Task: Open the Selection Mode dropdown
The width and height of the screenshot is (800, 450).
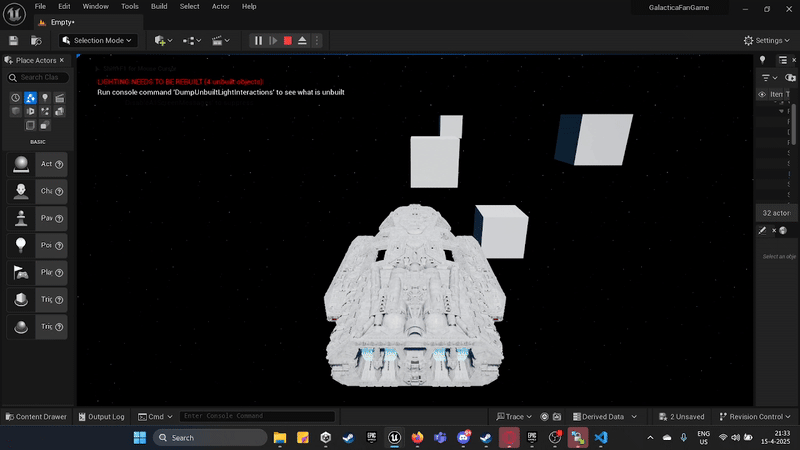Action: click(98, 40)
